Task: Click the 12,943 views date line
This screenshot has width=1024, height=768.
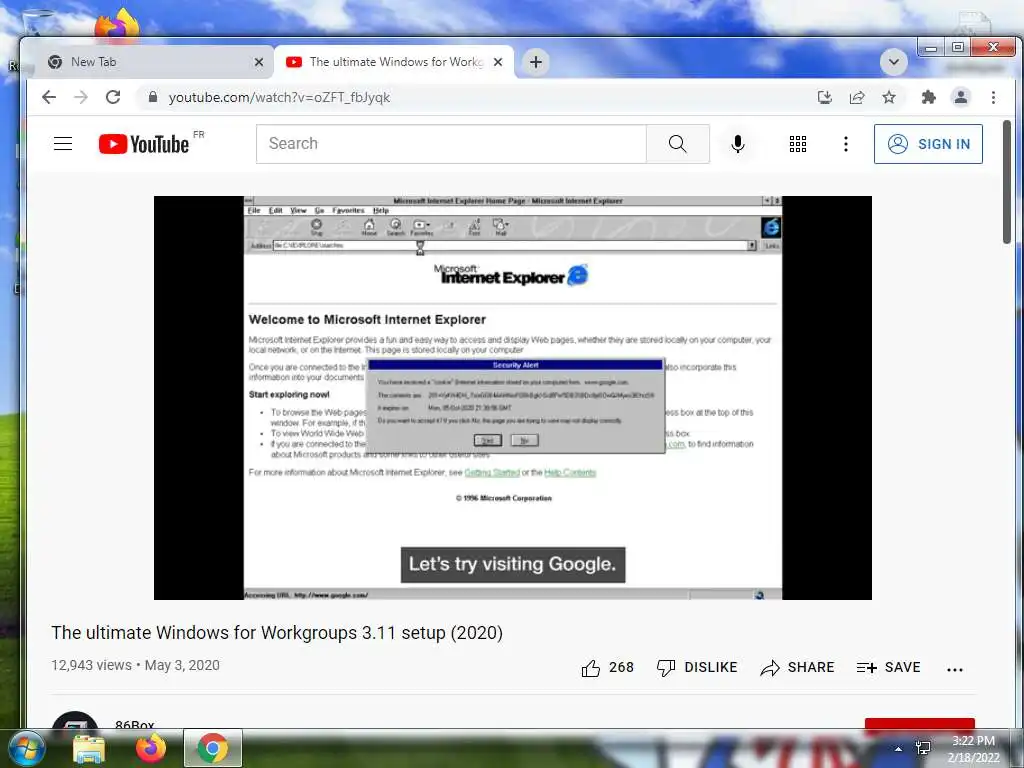Action: click(x=135, y=665)
